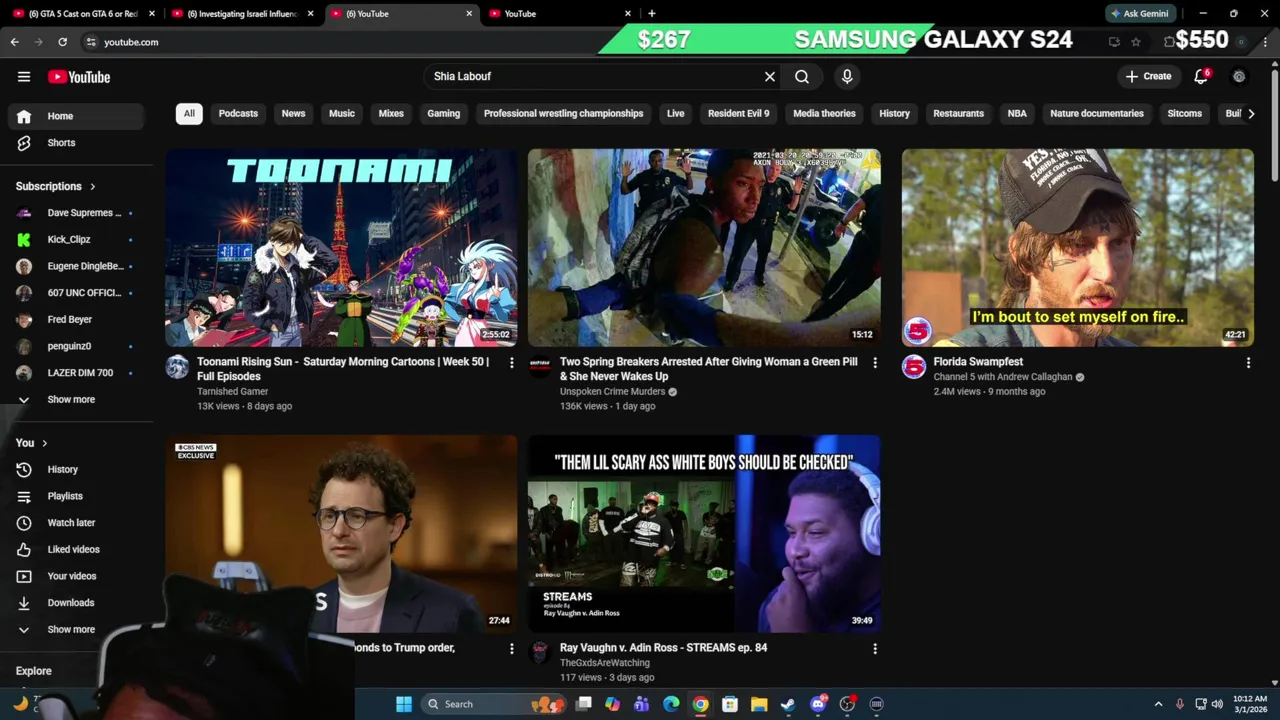Switch to Investigating Israeli Influence browser tab

click(241, 13)
